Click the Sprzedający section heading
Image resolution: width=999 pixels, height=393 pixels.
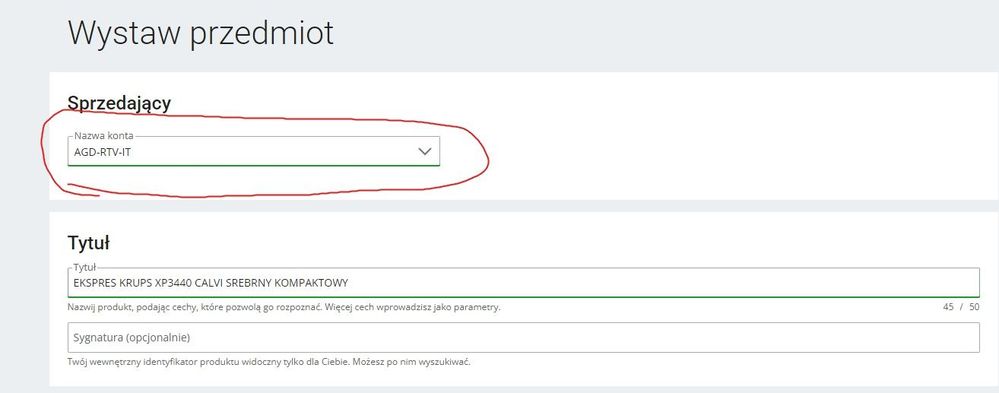pyautogui.click(x=119, y=103)
